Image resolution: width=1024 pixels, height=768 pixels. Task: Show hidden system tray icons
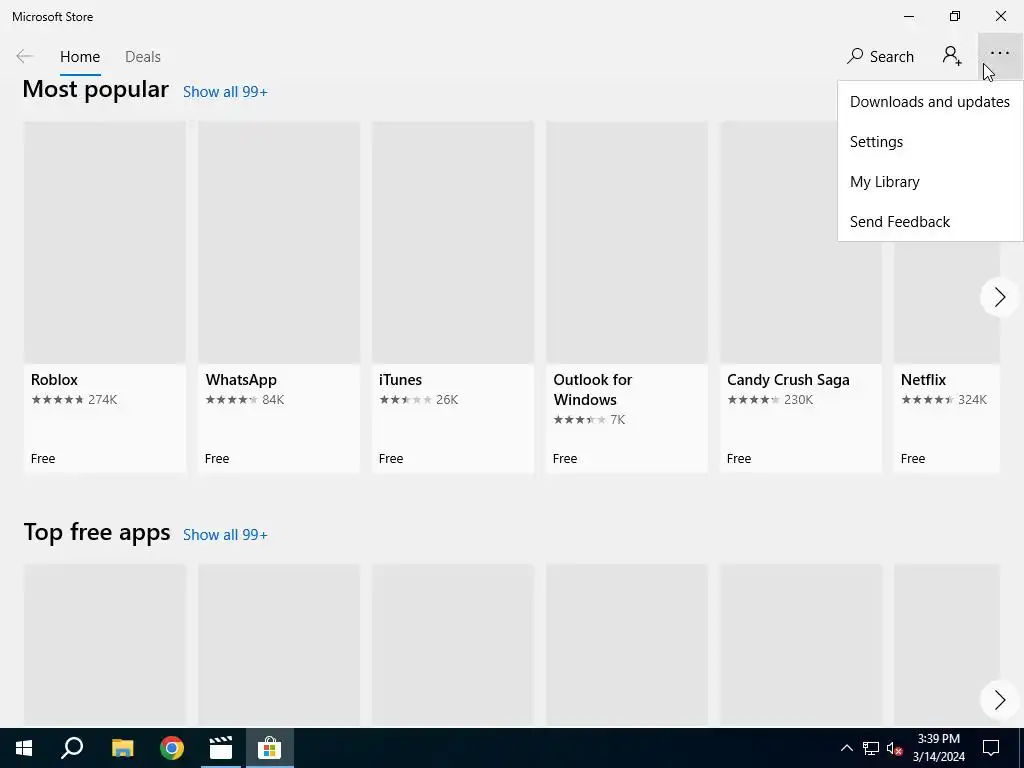(x=846, y=748)
